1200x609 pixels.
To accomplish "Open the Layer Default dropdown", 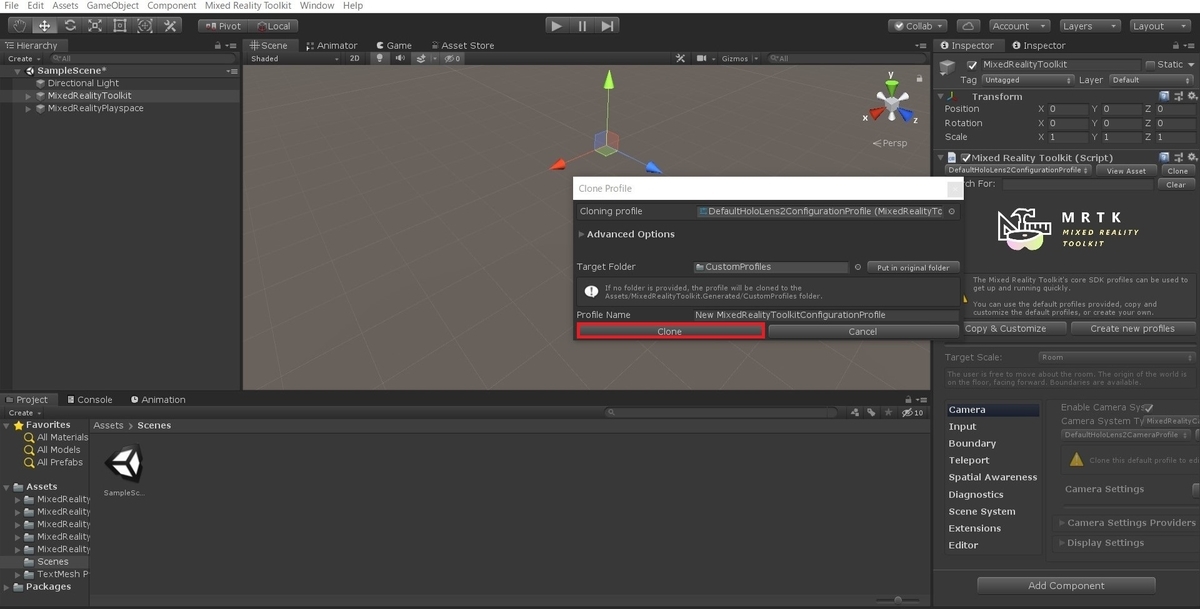I will (1152, 80).
